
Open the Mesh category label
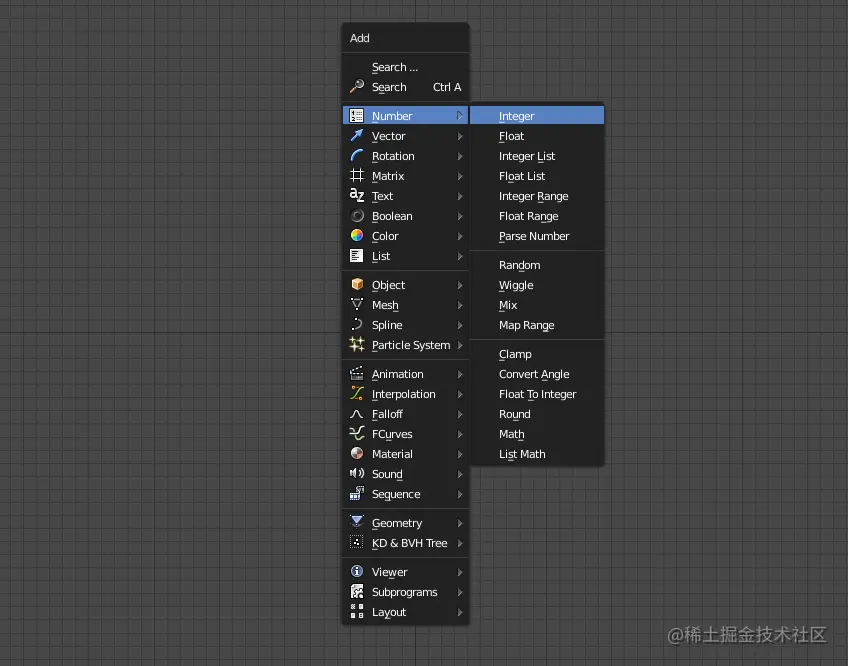tap(385, 305)
